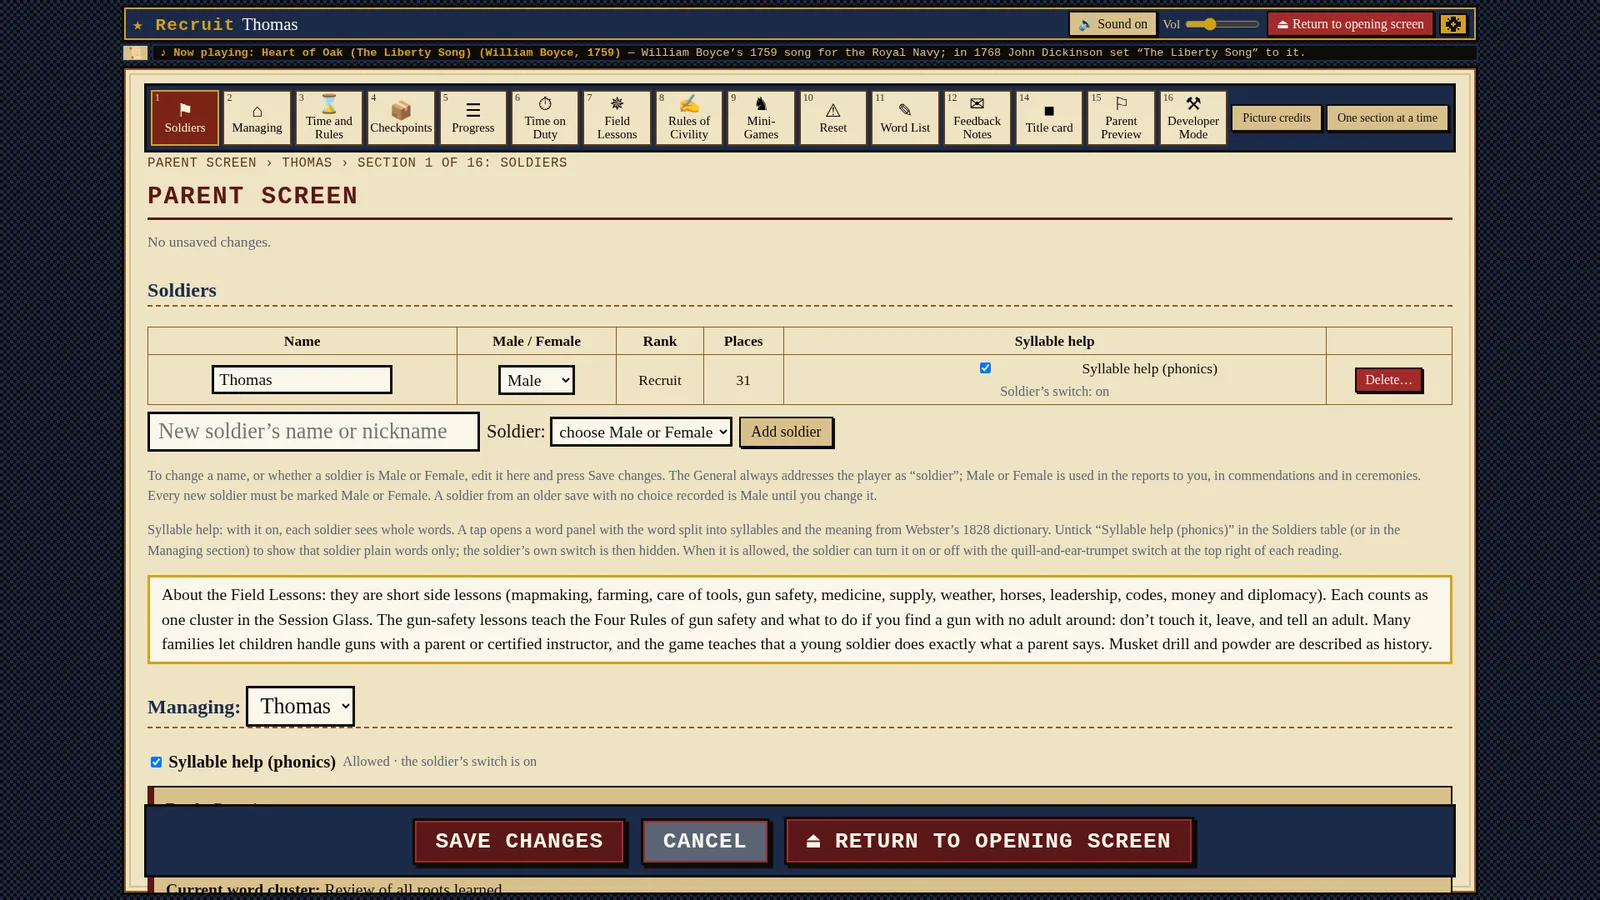
Task: Click THOMAS in the breadcrumb
Action: 307,162
